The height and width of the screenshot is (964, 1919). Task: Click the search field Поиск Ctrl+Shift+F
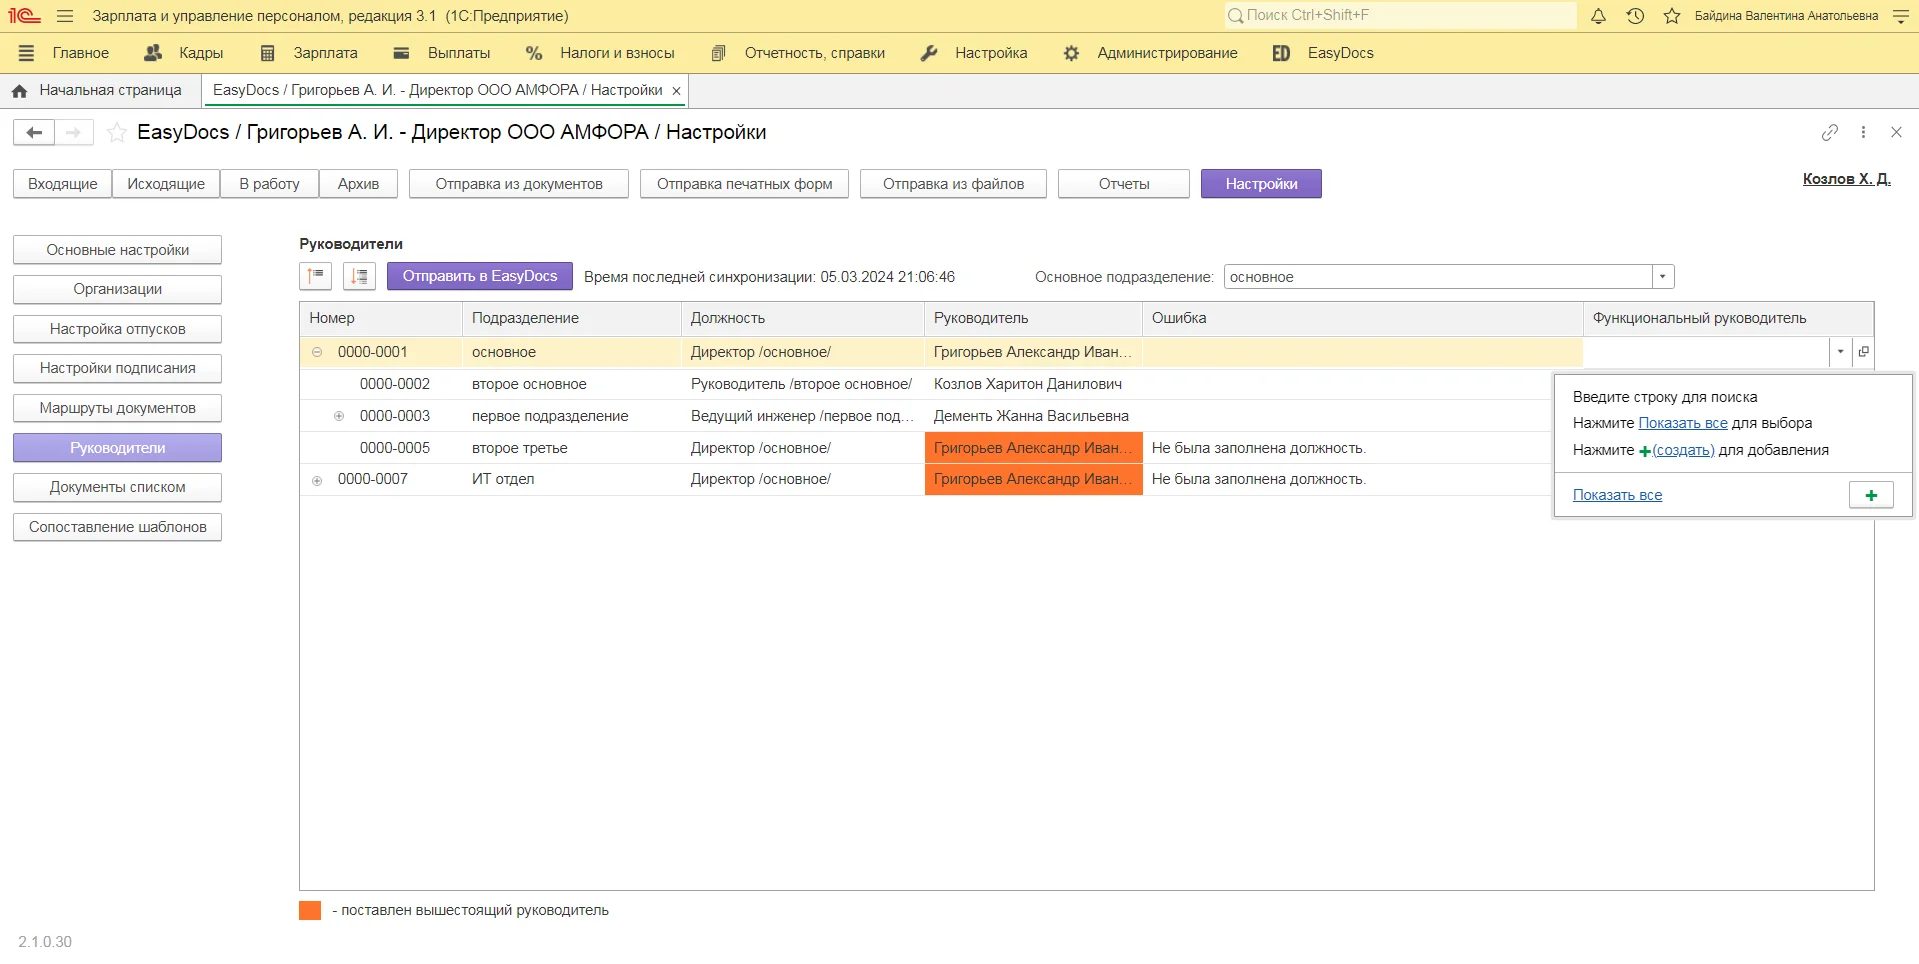[1400, 15]
